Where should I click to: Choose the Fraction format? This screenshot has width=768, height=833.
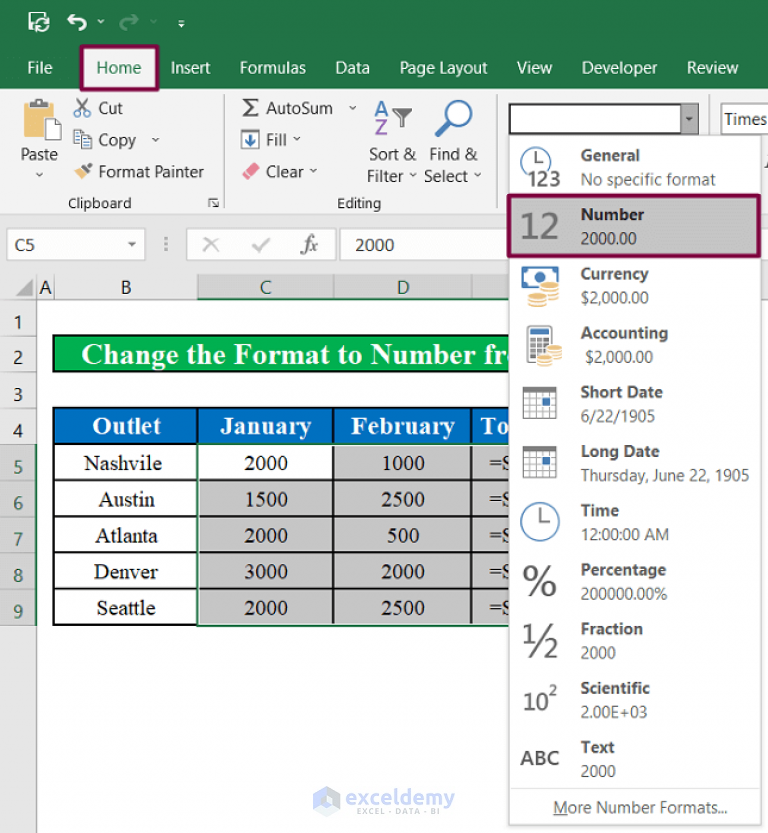[x=635, y=641]
